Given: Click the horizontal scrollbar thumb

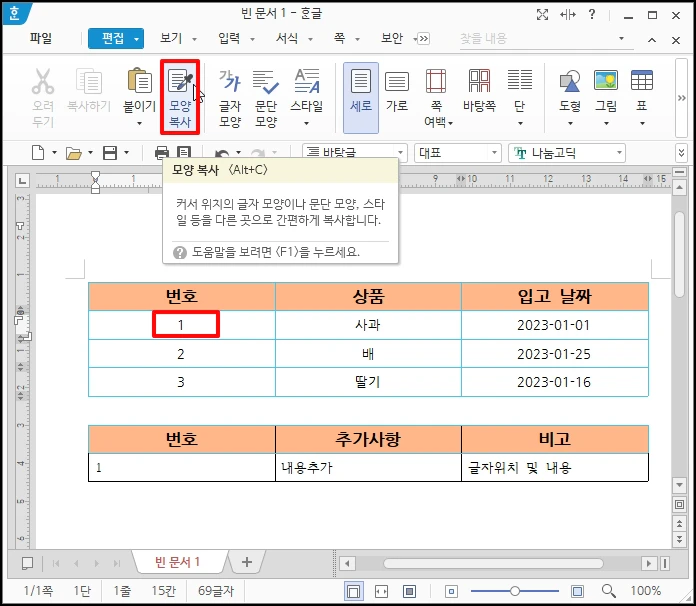Looking at the screenshot, I should (x=493, y=563).
